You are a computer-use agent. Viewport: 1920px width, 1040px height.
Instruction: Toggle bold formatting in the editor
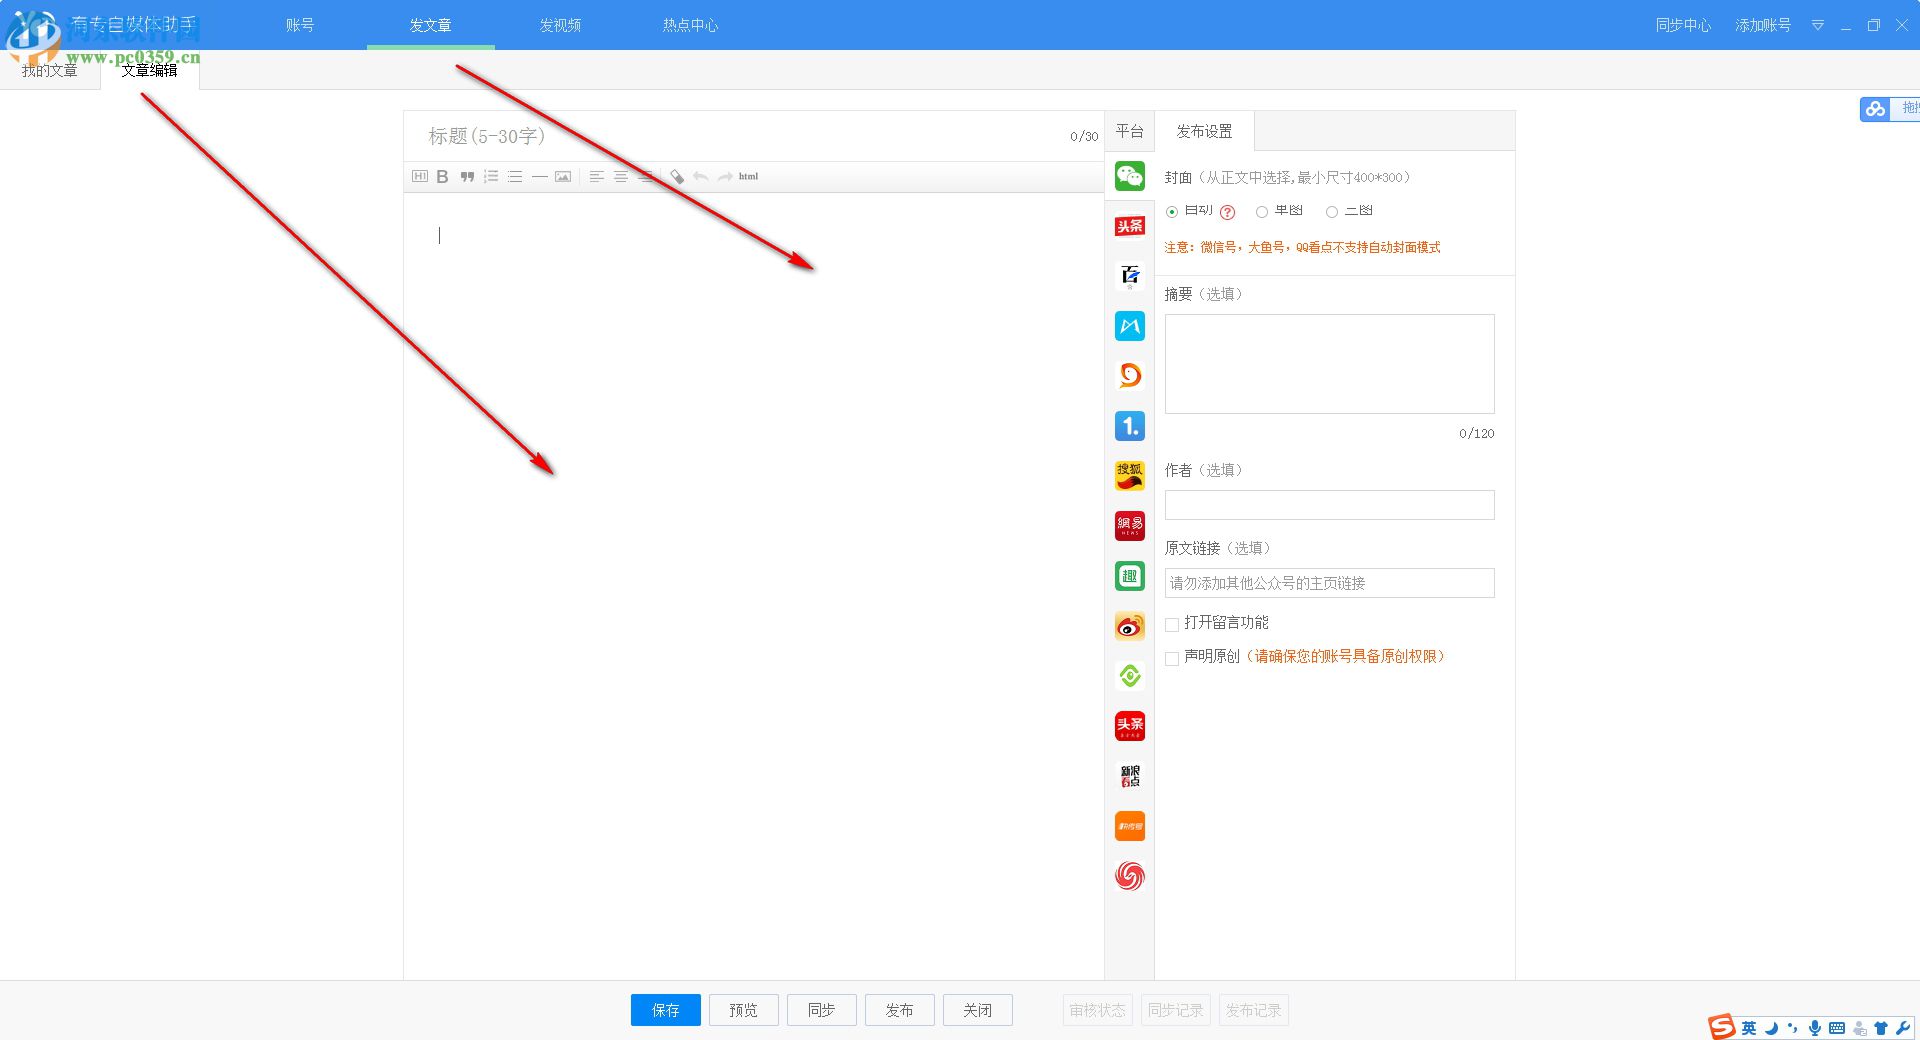(442, 177)
